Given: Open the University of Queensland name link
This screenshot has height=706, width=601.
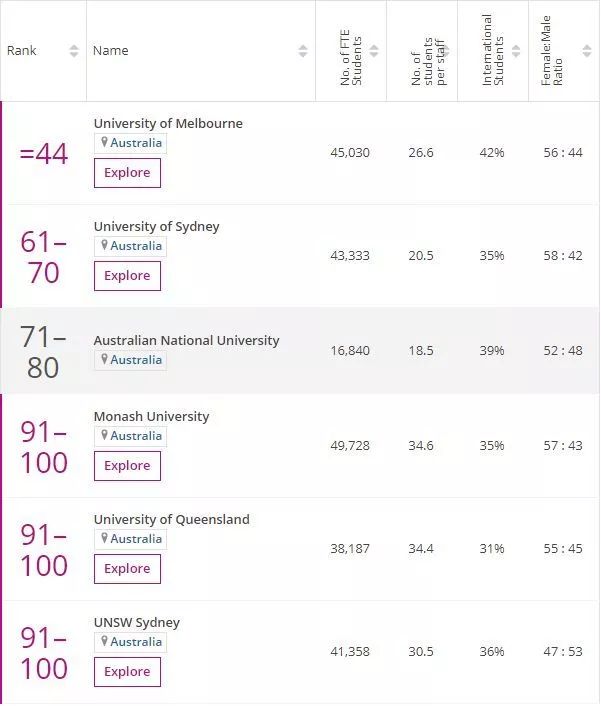Looking at the screenshot, I should 171,519.
